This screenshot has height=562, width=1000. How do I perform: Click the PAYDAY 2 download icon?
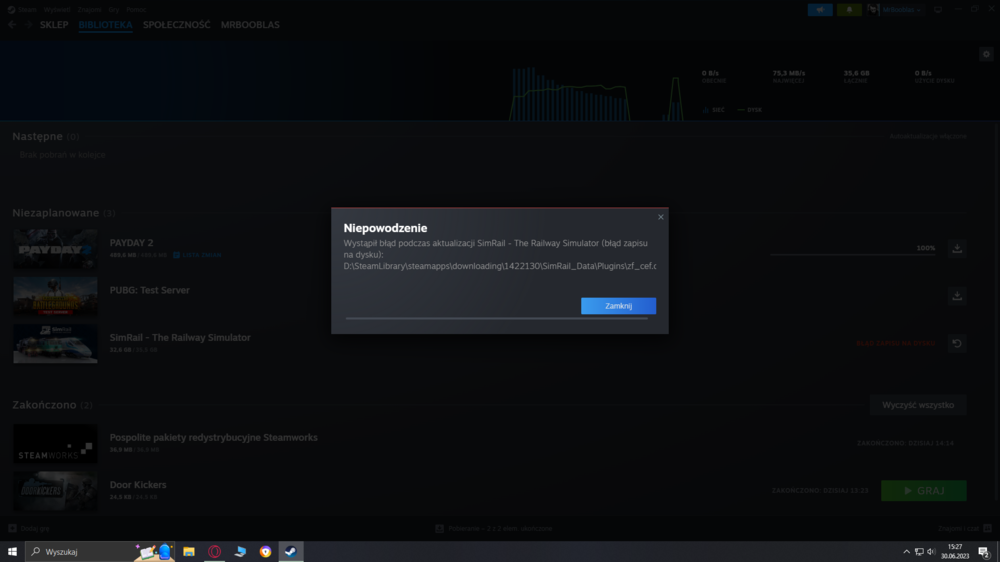tap(957, 249)
